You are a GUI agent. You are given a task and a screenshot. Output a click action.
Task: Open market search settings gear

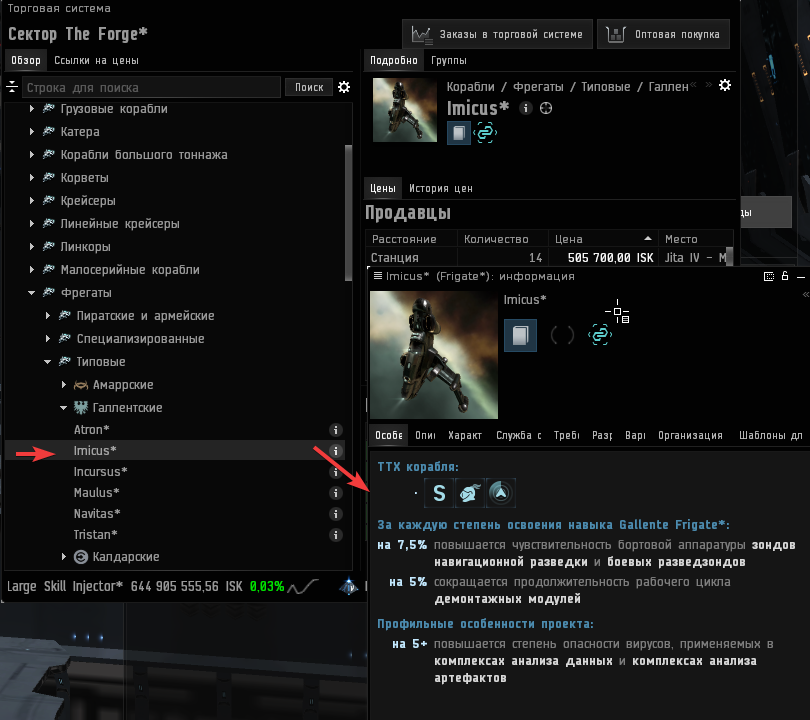coord(344,87)
